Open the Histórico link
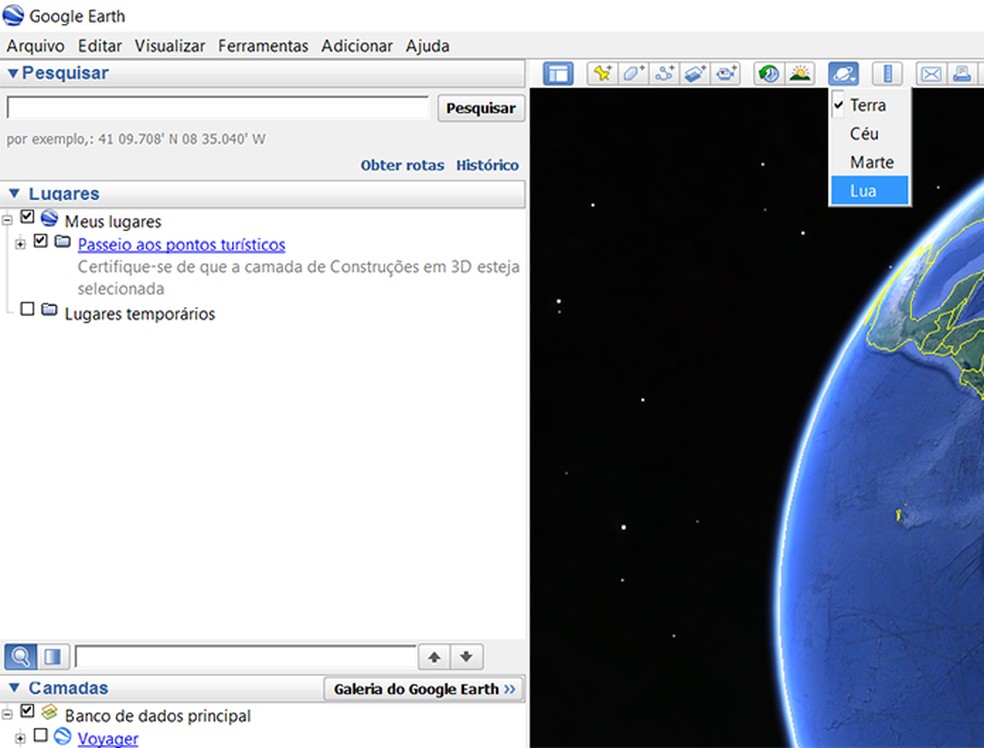Viewport: 984px width, 748px height. [x=488, y=165]
